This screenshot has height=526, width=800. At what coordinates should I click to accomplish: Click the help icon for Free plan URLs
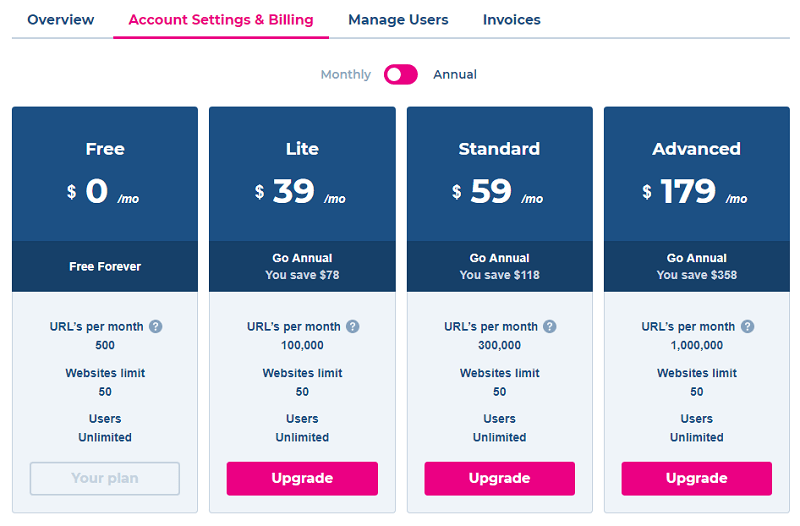156,327
